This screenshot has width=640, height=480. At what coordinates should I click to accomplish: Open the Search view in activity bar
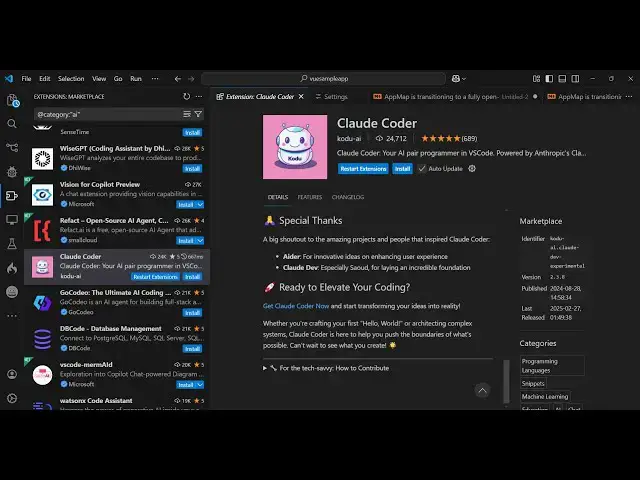pos(12,124)
